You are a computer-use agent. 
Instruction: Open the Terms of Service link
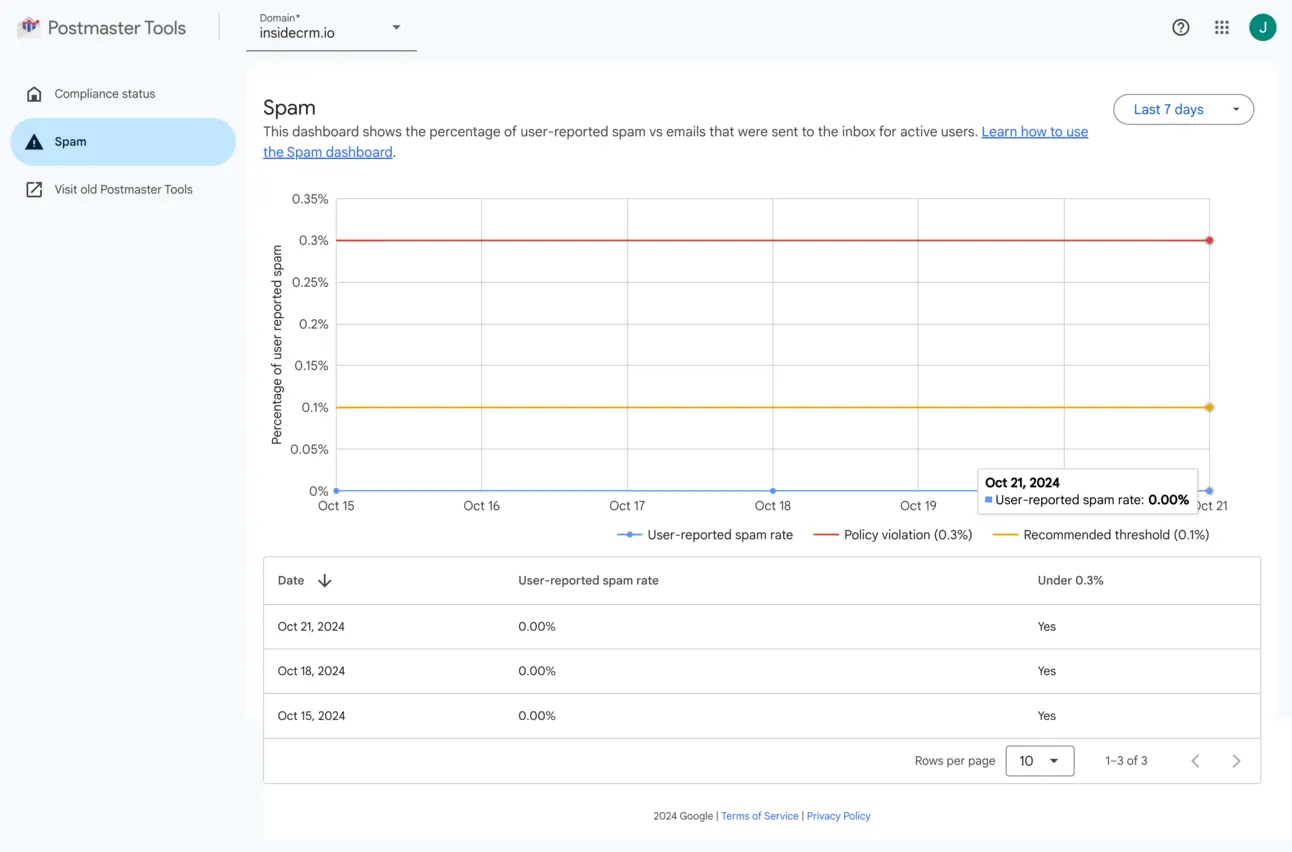(760, 816)
